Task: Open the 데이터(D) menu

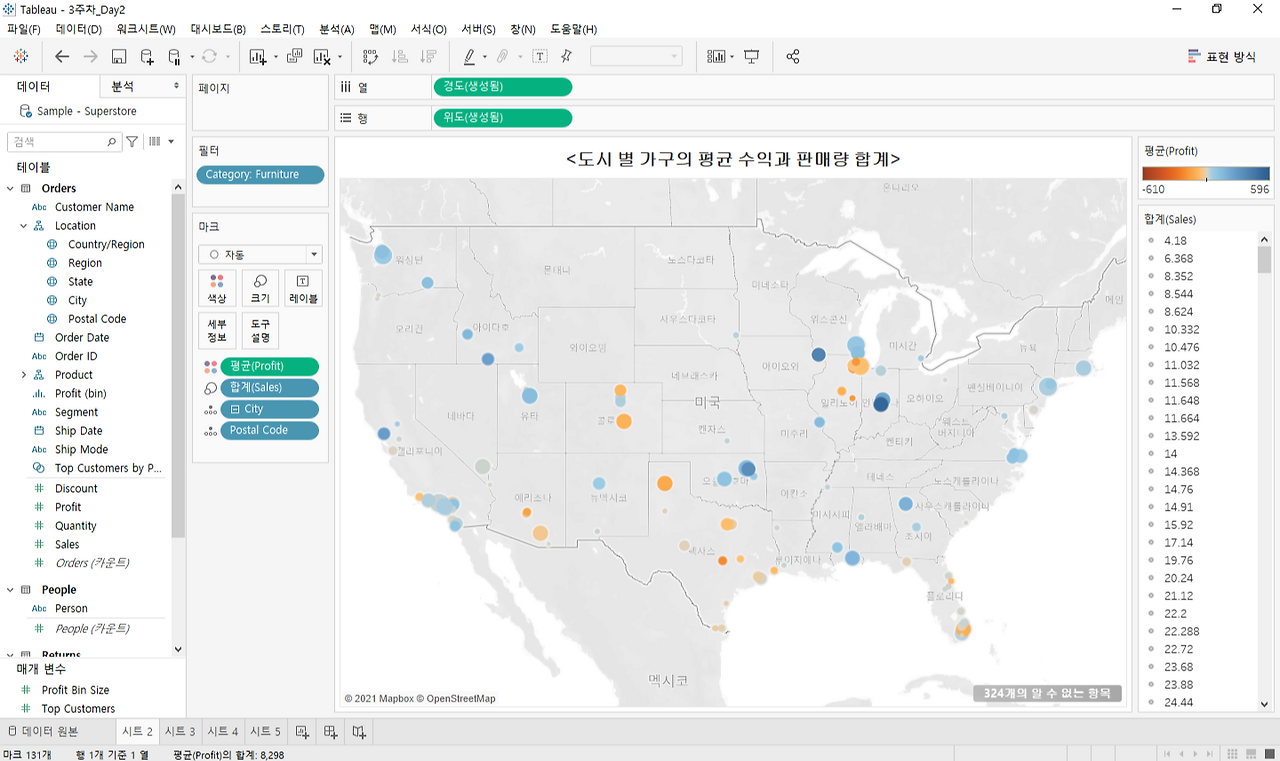Action: point(79,29)
